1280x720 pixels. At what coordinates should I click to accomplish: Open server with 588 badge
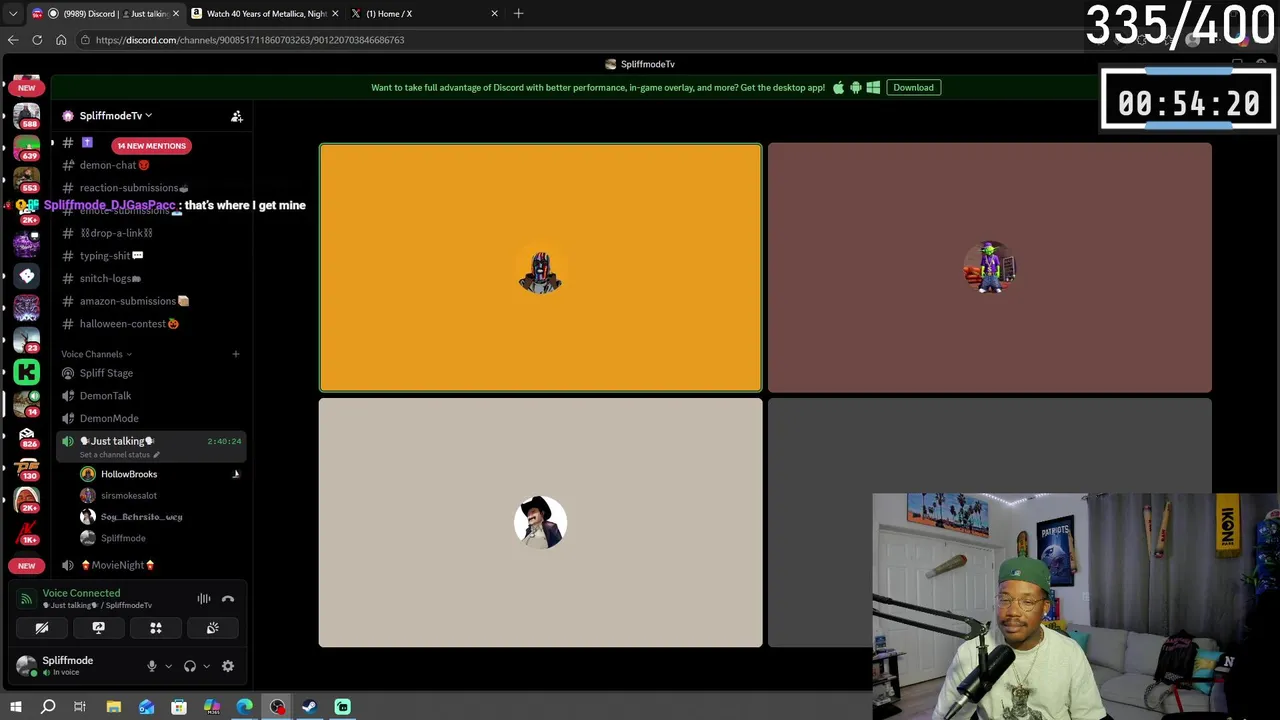click(27, 117)
